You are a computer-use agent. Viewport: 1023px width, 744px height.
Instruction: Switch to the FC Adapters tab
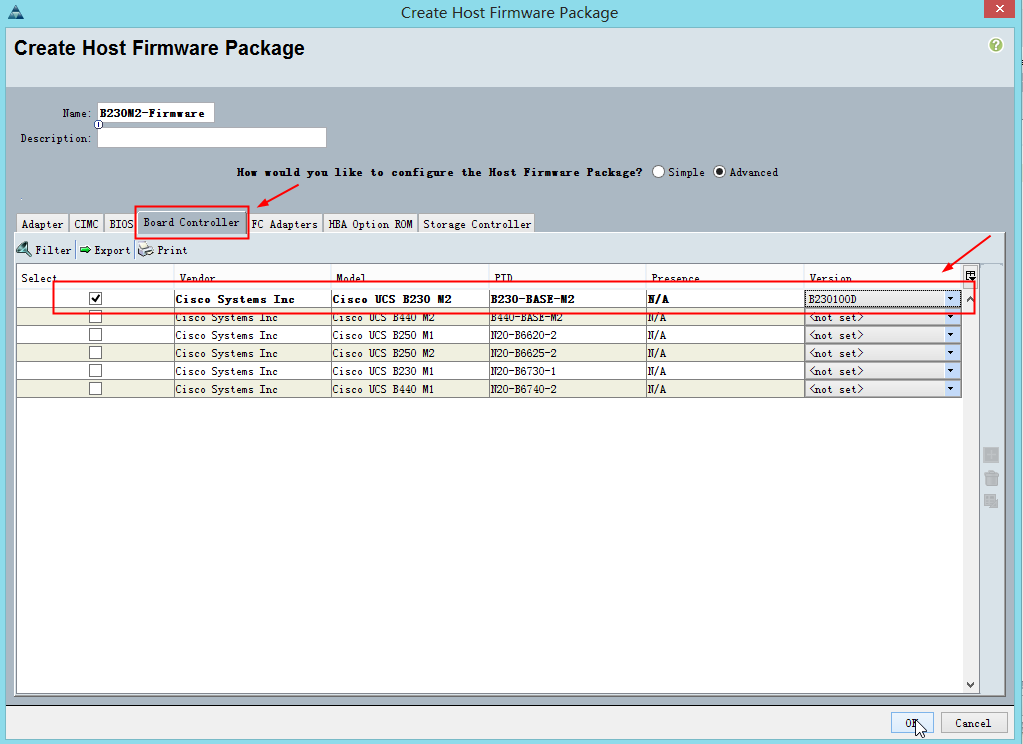tap(284, 224)
